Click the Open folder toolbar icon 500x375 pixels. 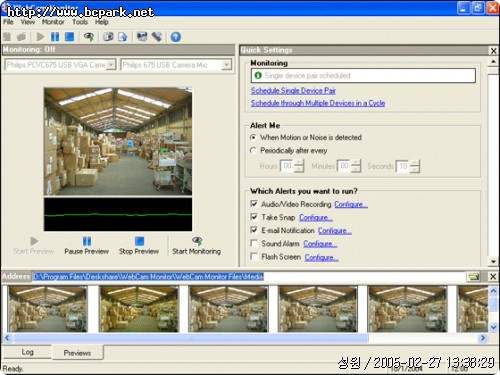tap(22, 37)
